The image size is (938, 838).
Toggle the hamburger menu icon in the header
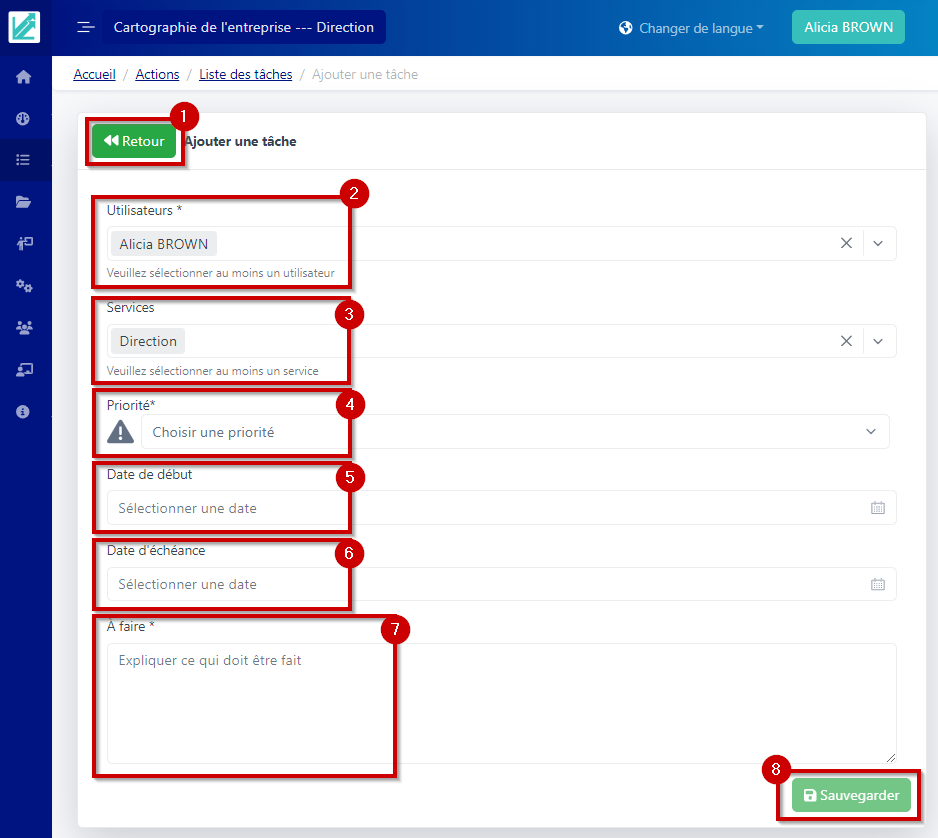click(86, 27)
